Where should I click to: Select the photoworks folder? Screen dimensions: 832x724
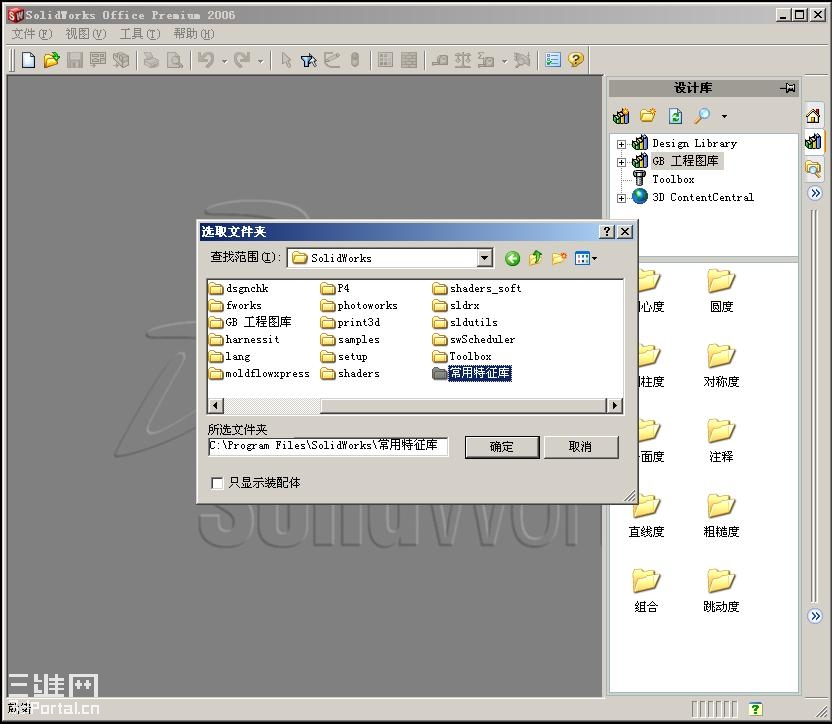pyautogui.click(x=359, y=305)
